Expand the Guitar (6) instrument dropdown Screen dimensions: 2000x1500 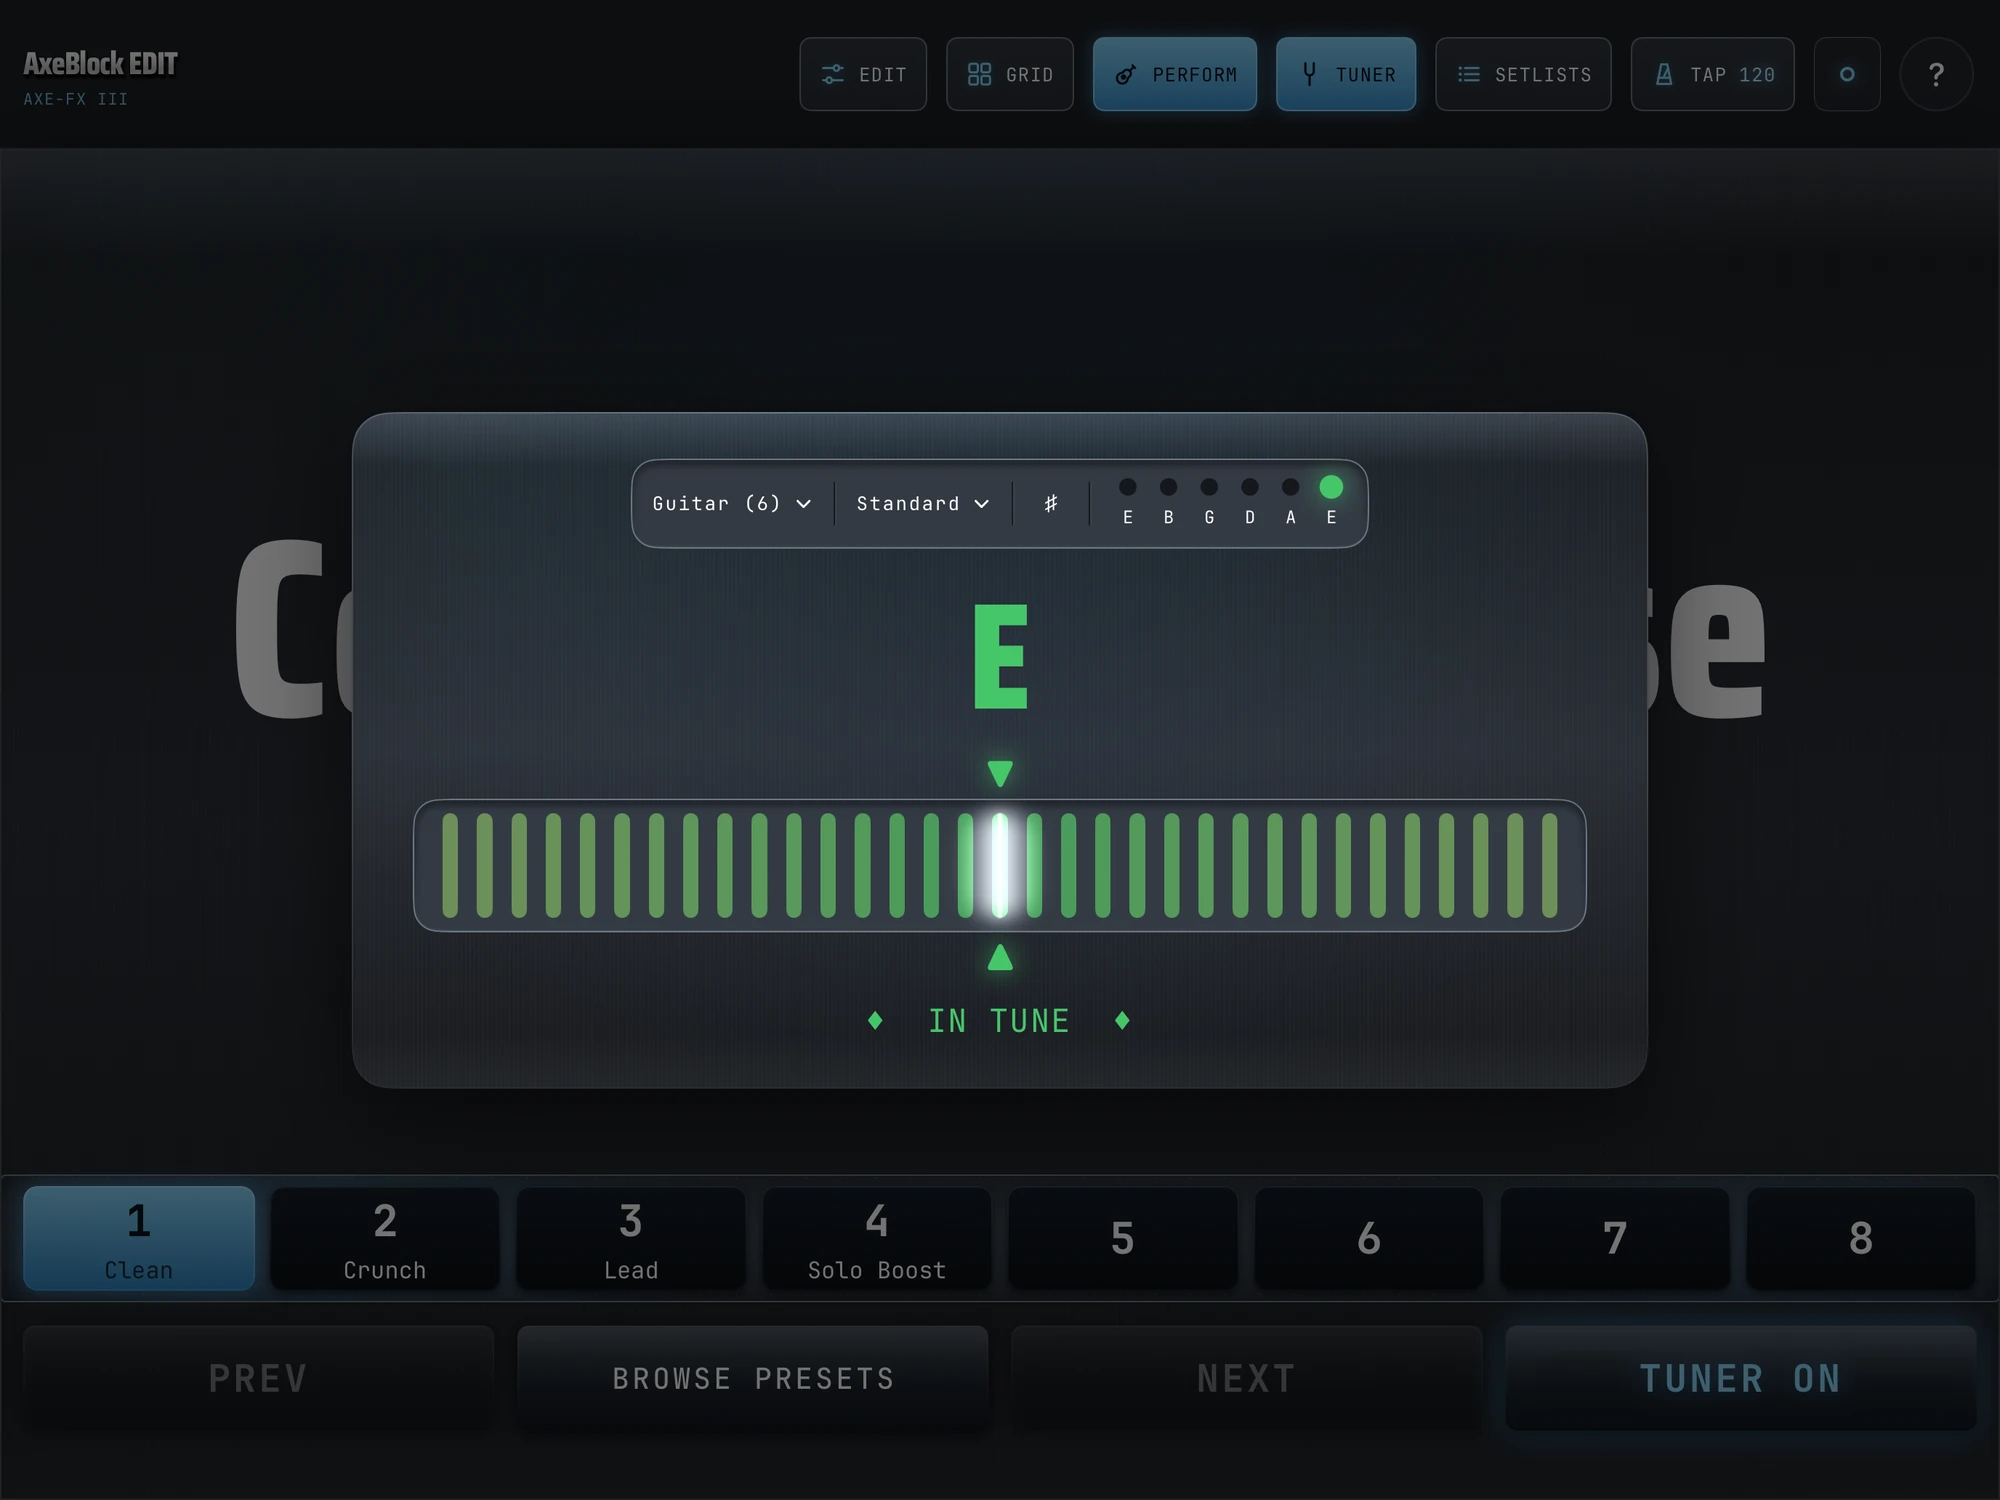(732, 503)
